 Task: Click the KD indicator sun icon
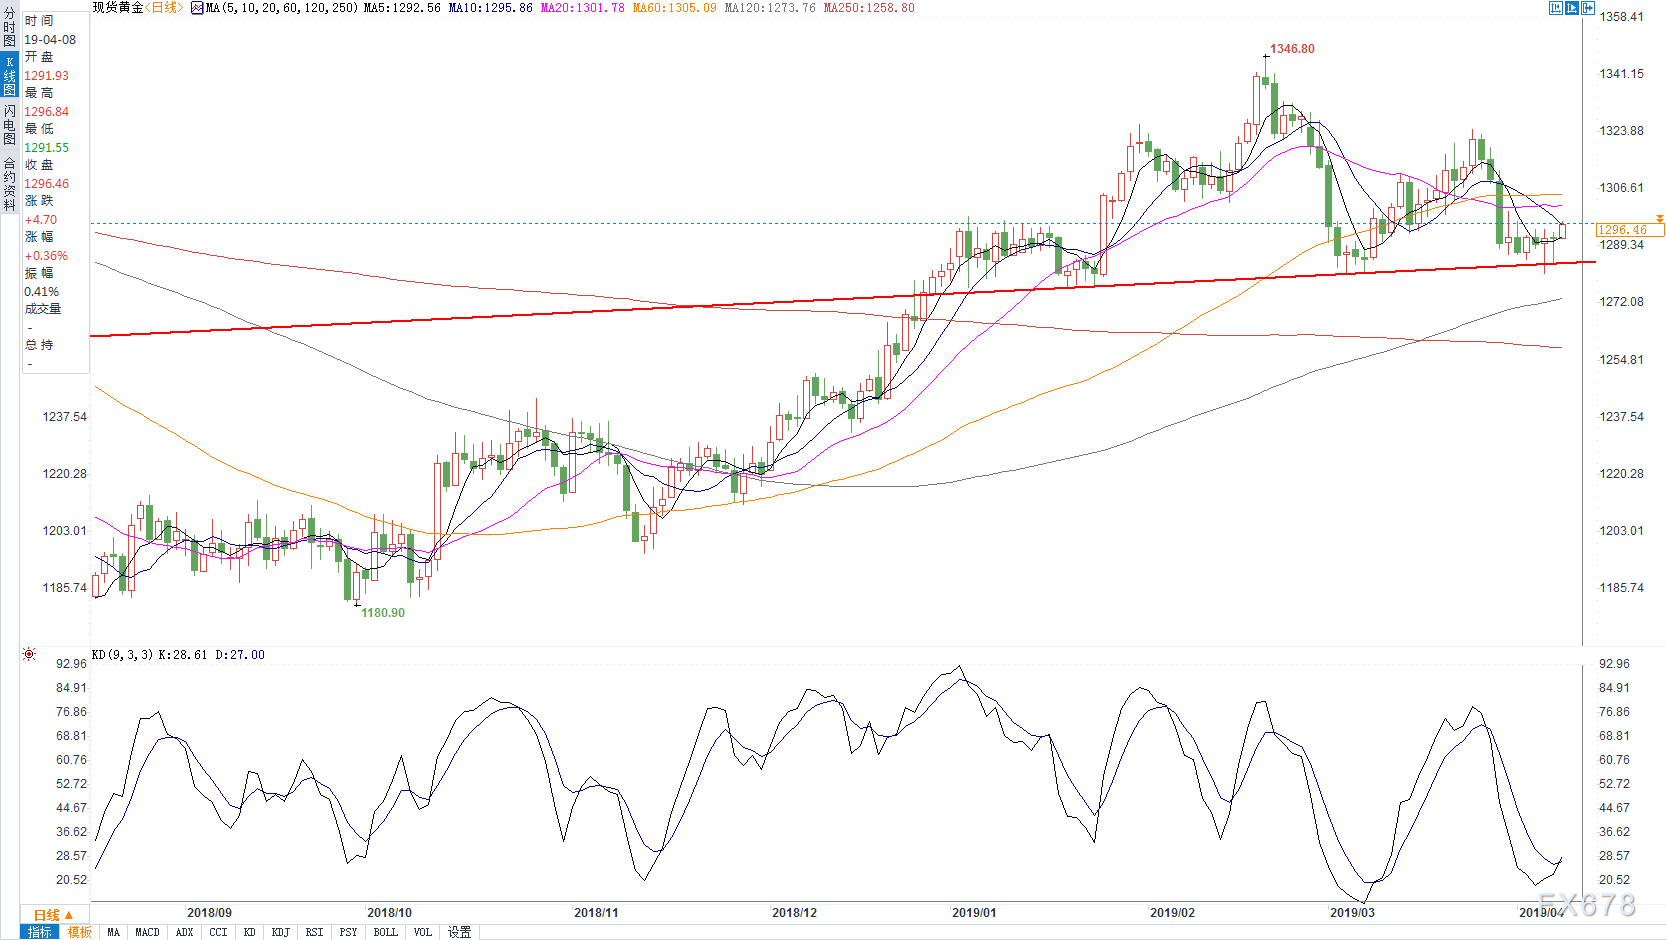29,654
